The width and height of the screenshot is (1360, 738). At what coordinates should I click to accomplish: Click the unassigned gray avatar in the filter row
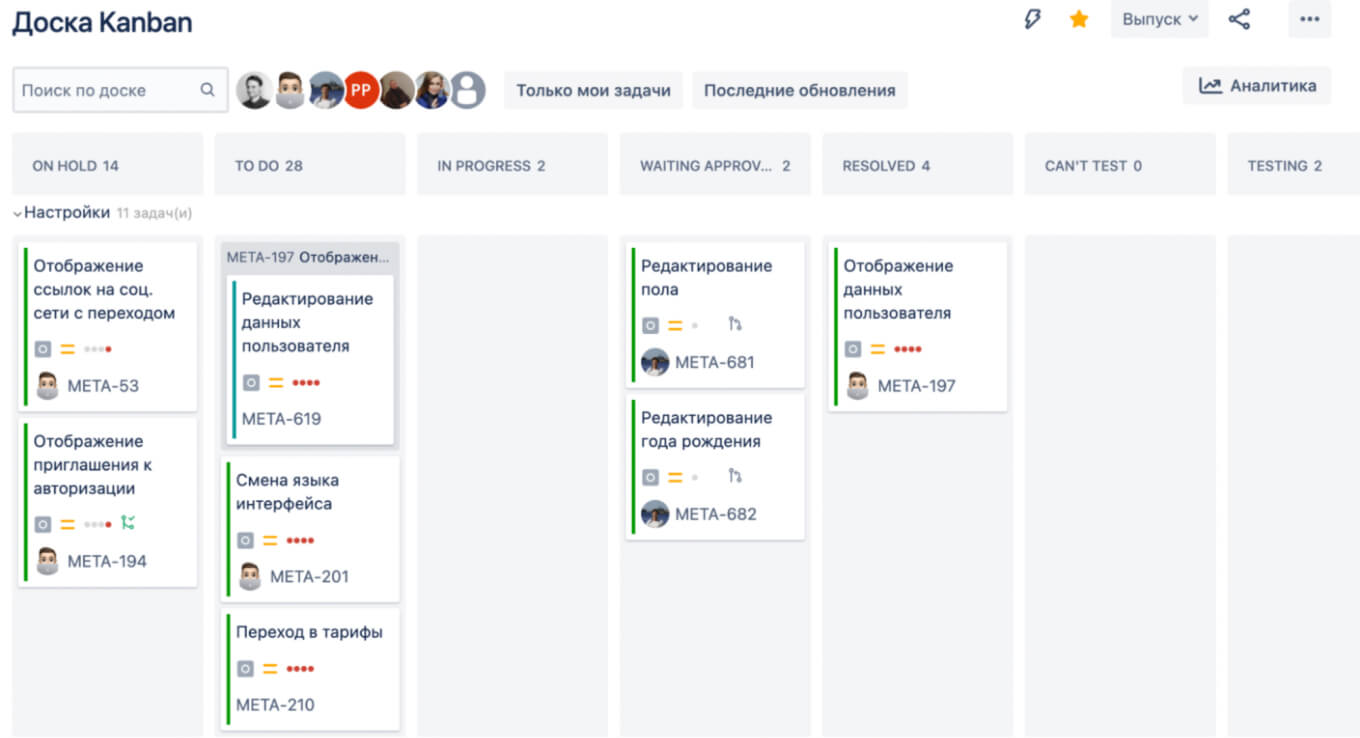tap(465, 90)
